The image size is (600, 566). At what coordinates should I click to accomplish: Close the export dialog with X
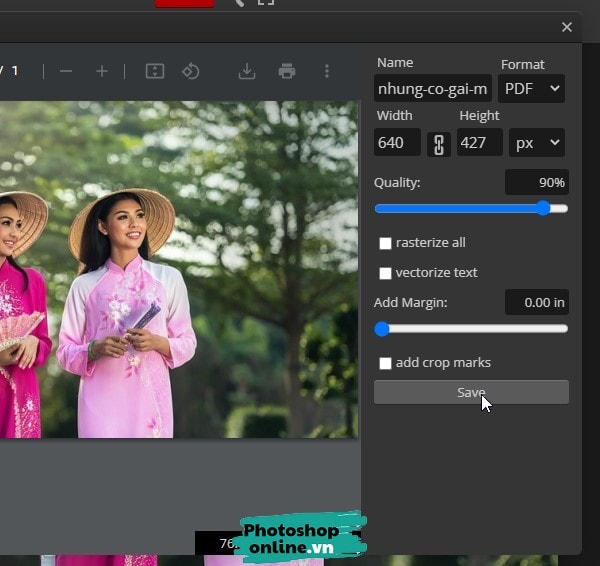tap(567, 27)
